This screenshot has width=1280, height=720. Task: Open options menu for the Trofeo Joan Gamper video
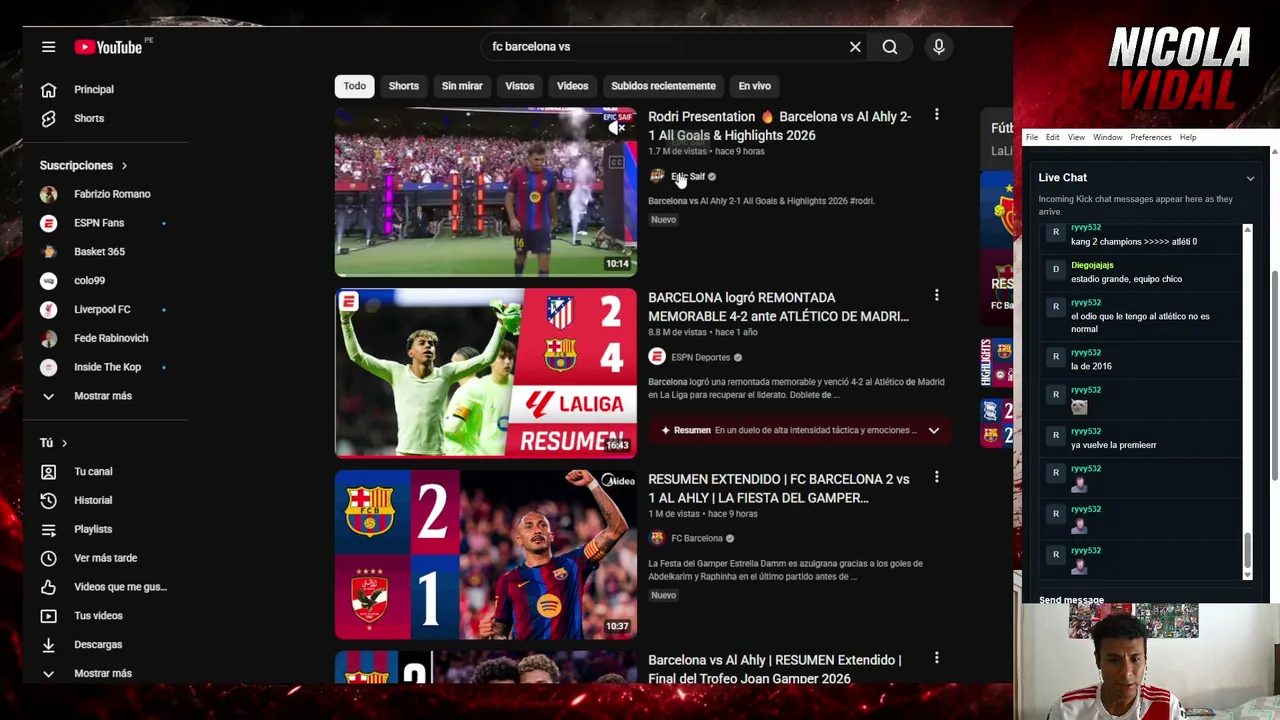point(937,658)
